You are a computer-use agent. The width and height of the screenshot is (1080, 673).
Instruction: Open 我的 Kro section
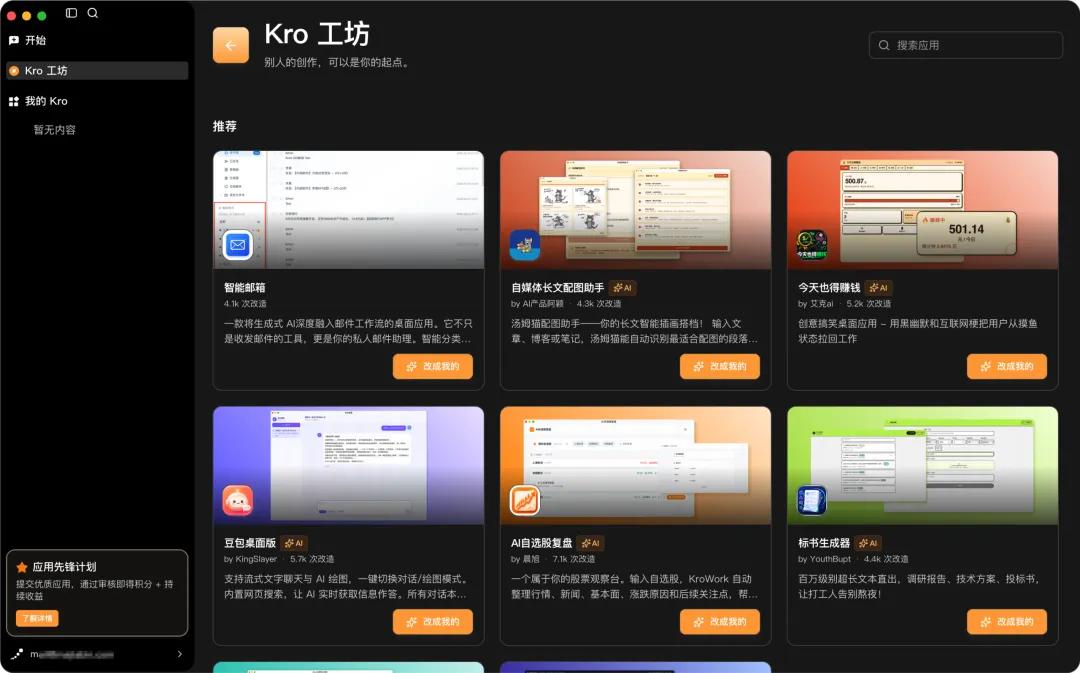97,101
